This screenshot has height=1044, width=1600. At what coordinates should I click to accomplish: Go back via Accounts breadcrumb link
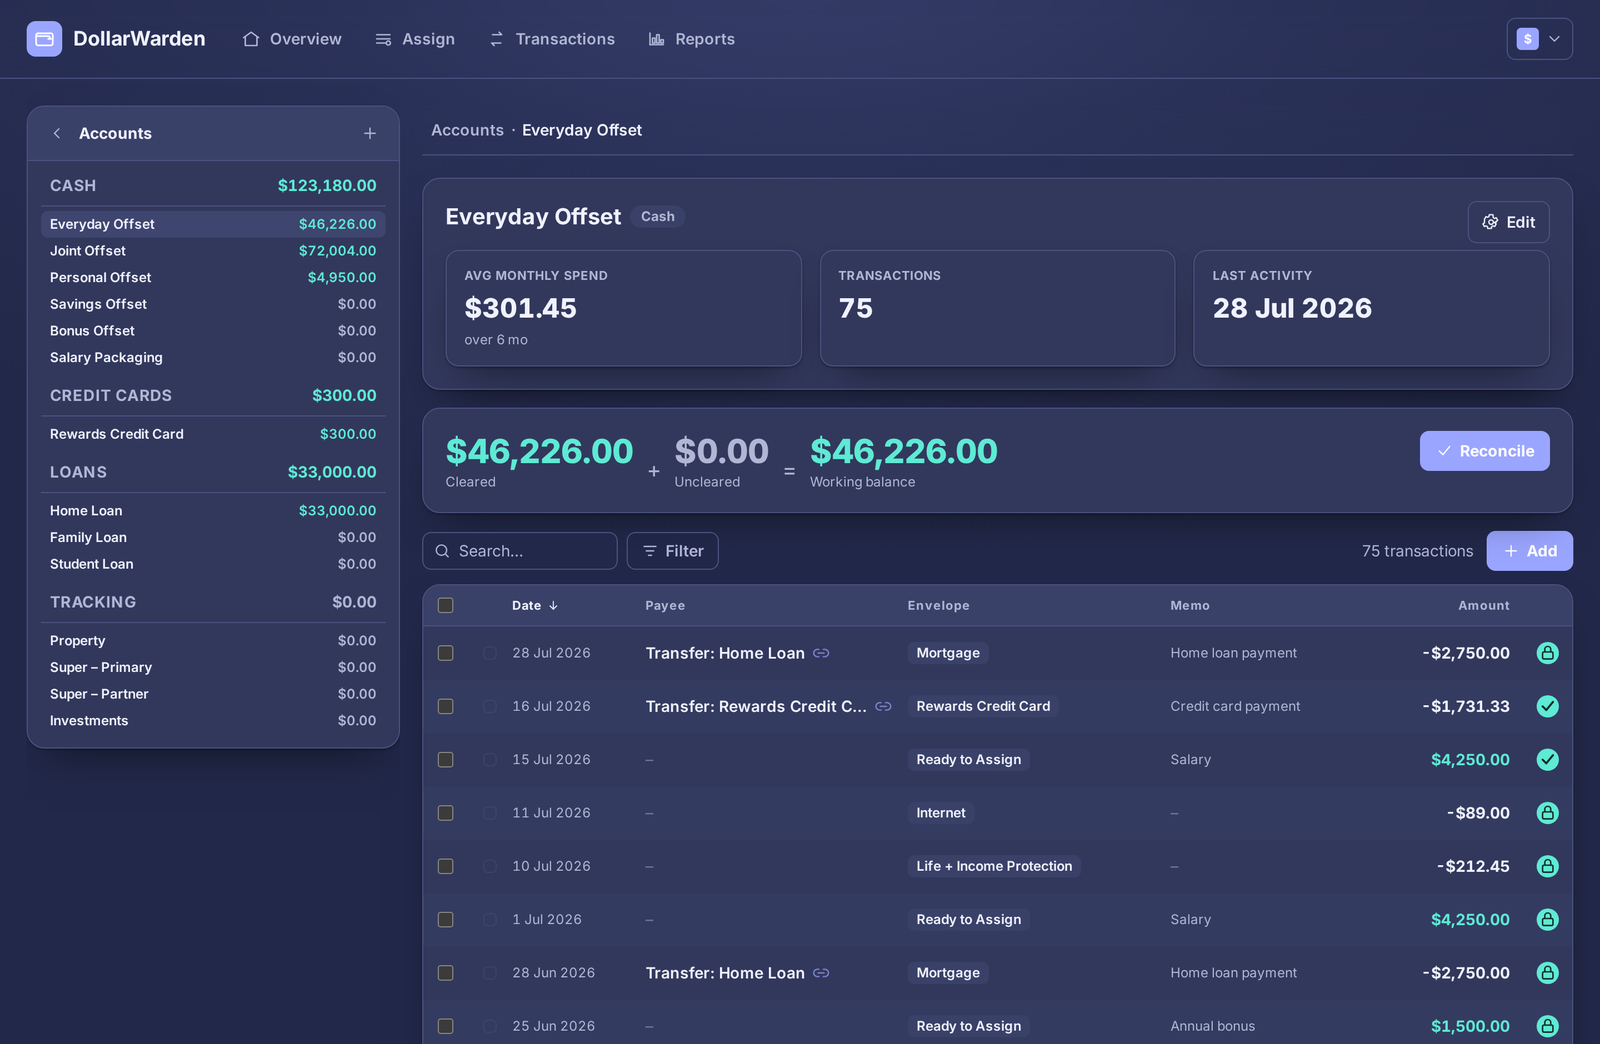point(467,130)
